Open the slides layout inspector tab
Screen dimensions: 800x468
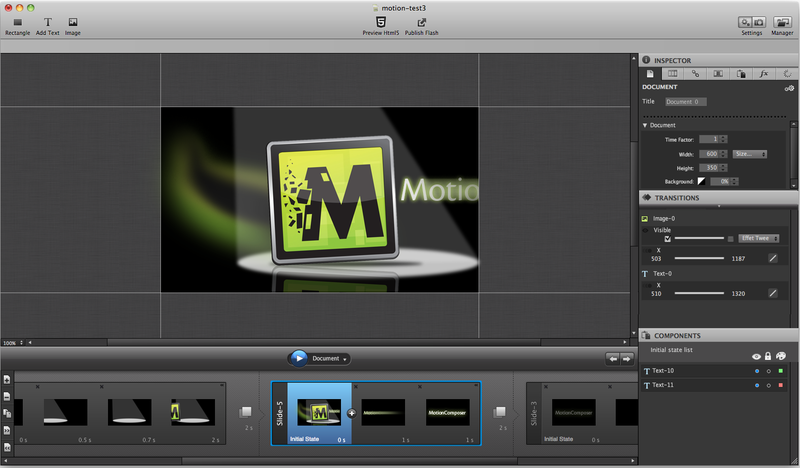pos(672,74)
